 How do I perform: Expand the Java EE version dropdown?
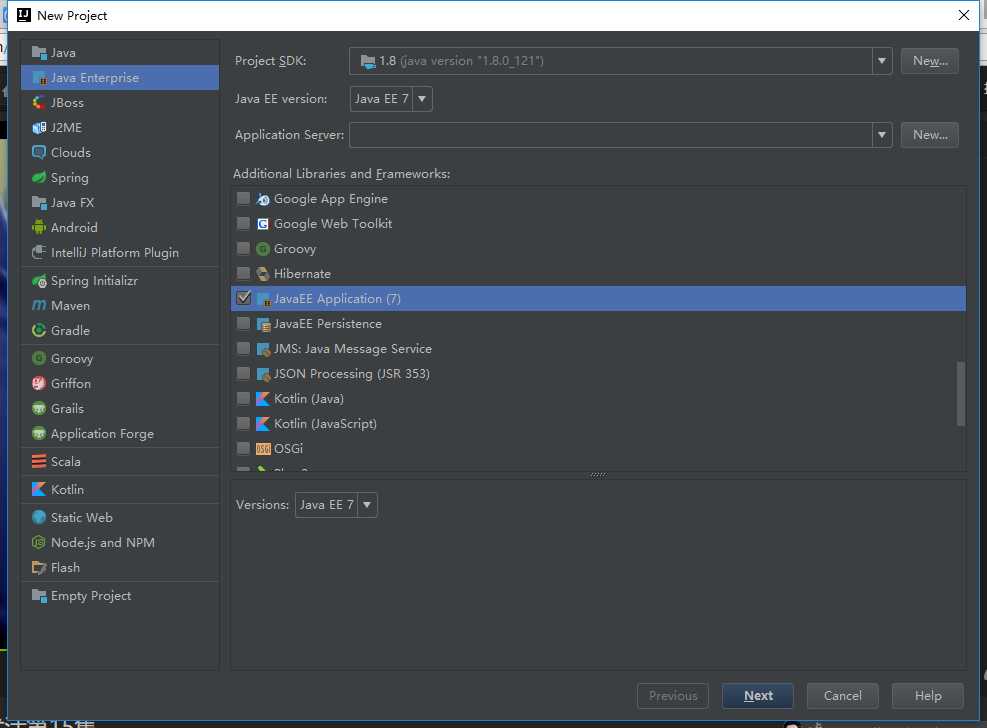[391, 98]
